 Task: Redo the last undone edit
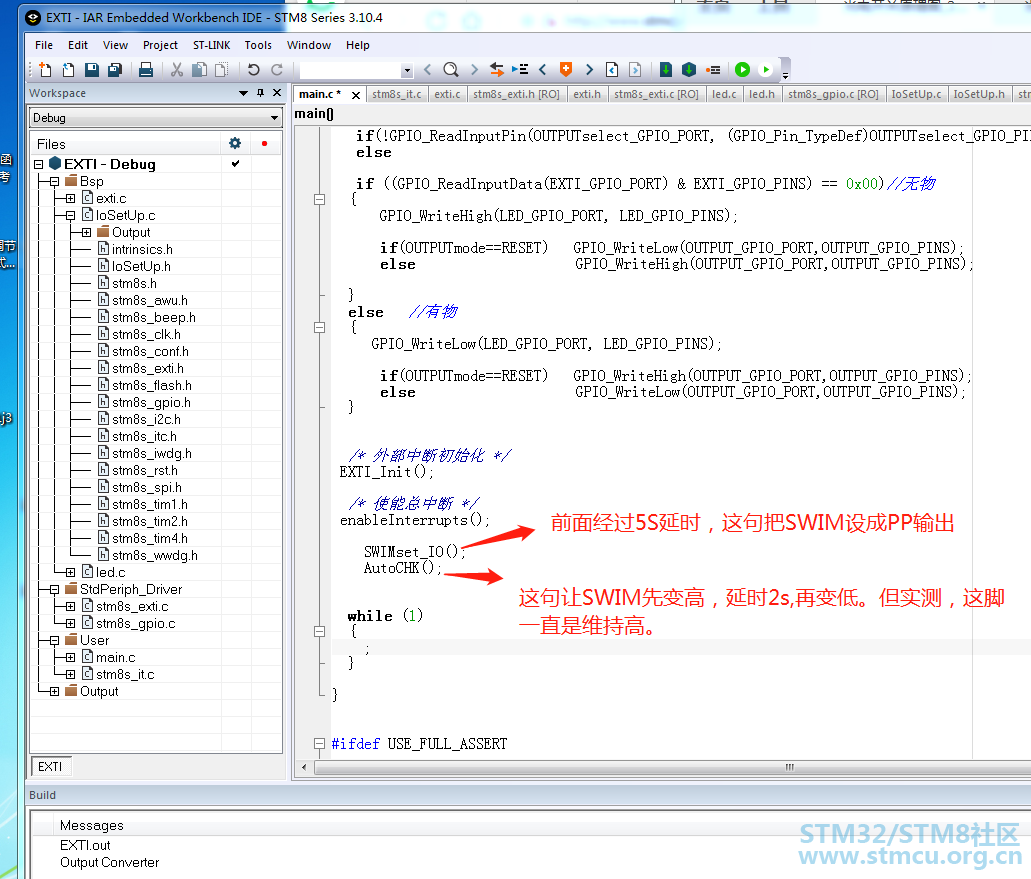click(x=277, y=69)
